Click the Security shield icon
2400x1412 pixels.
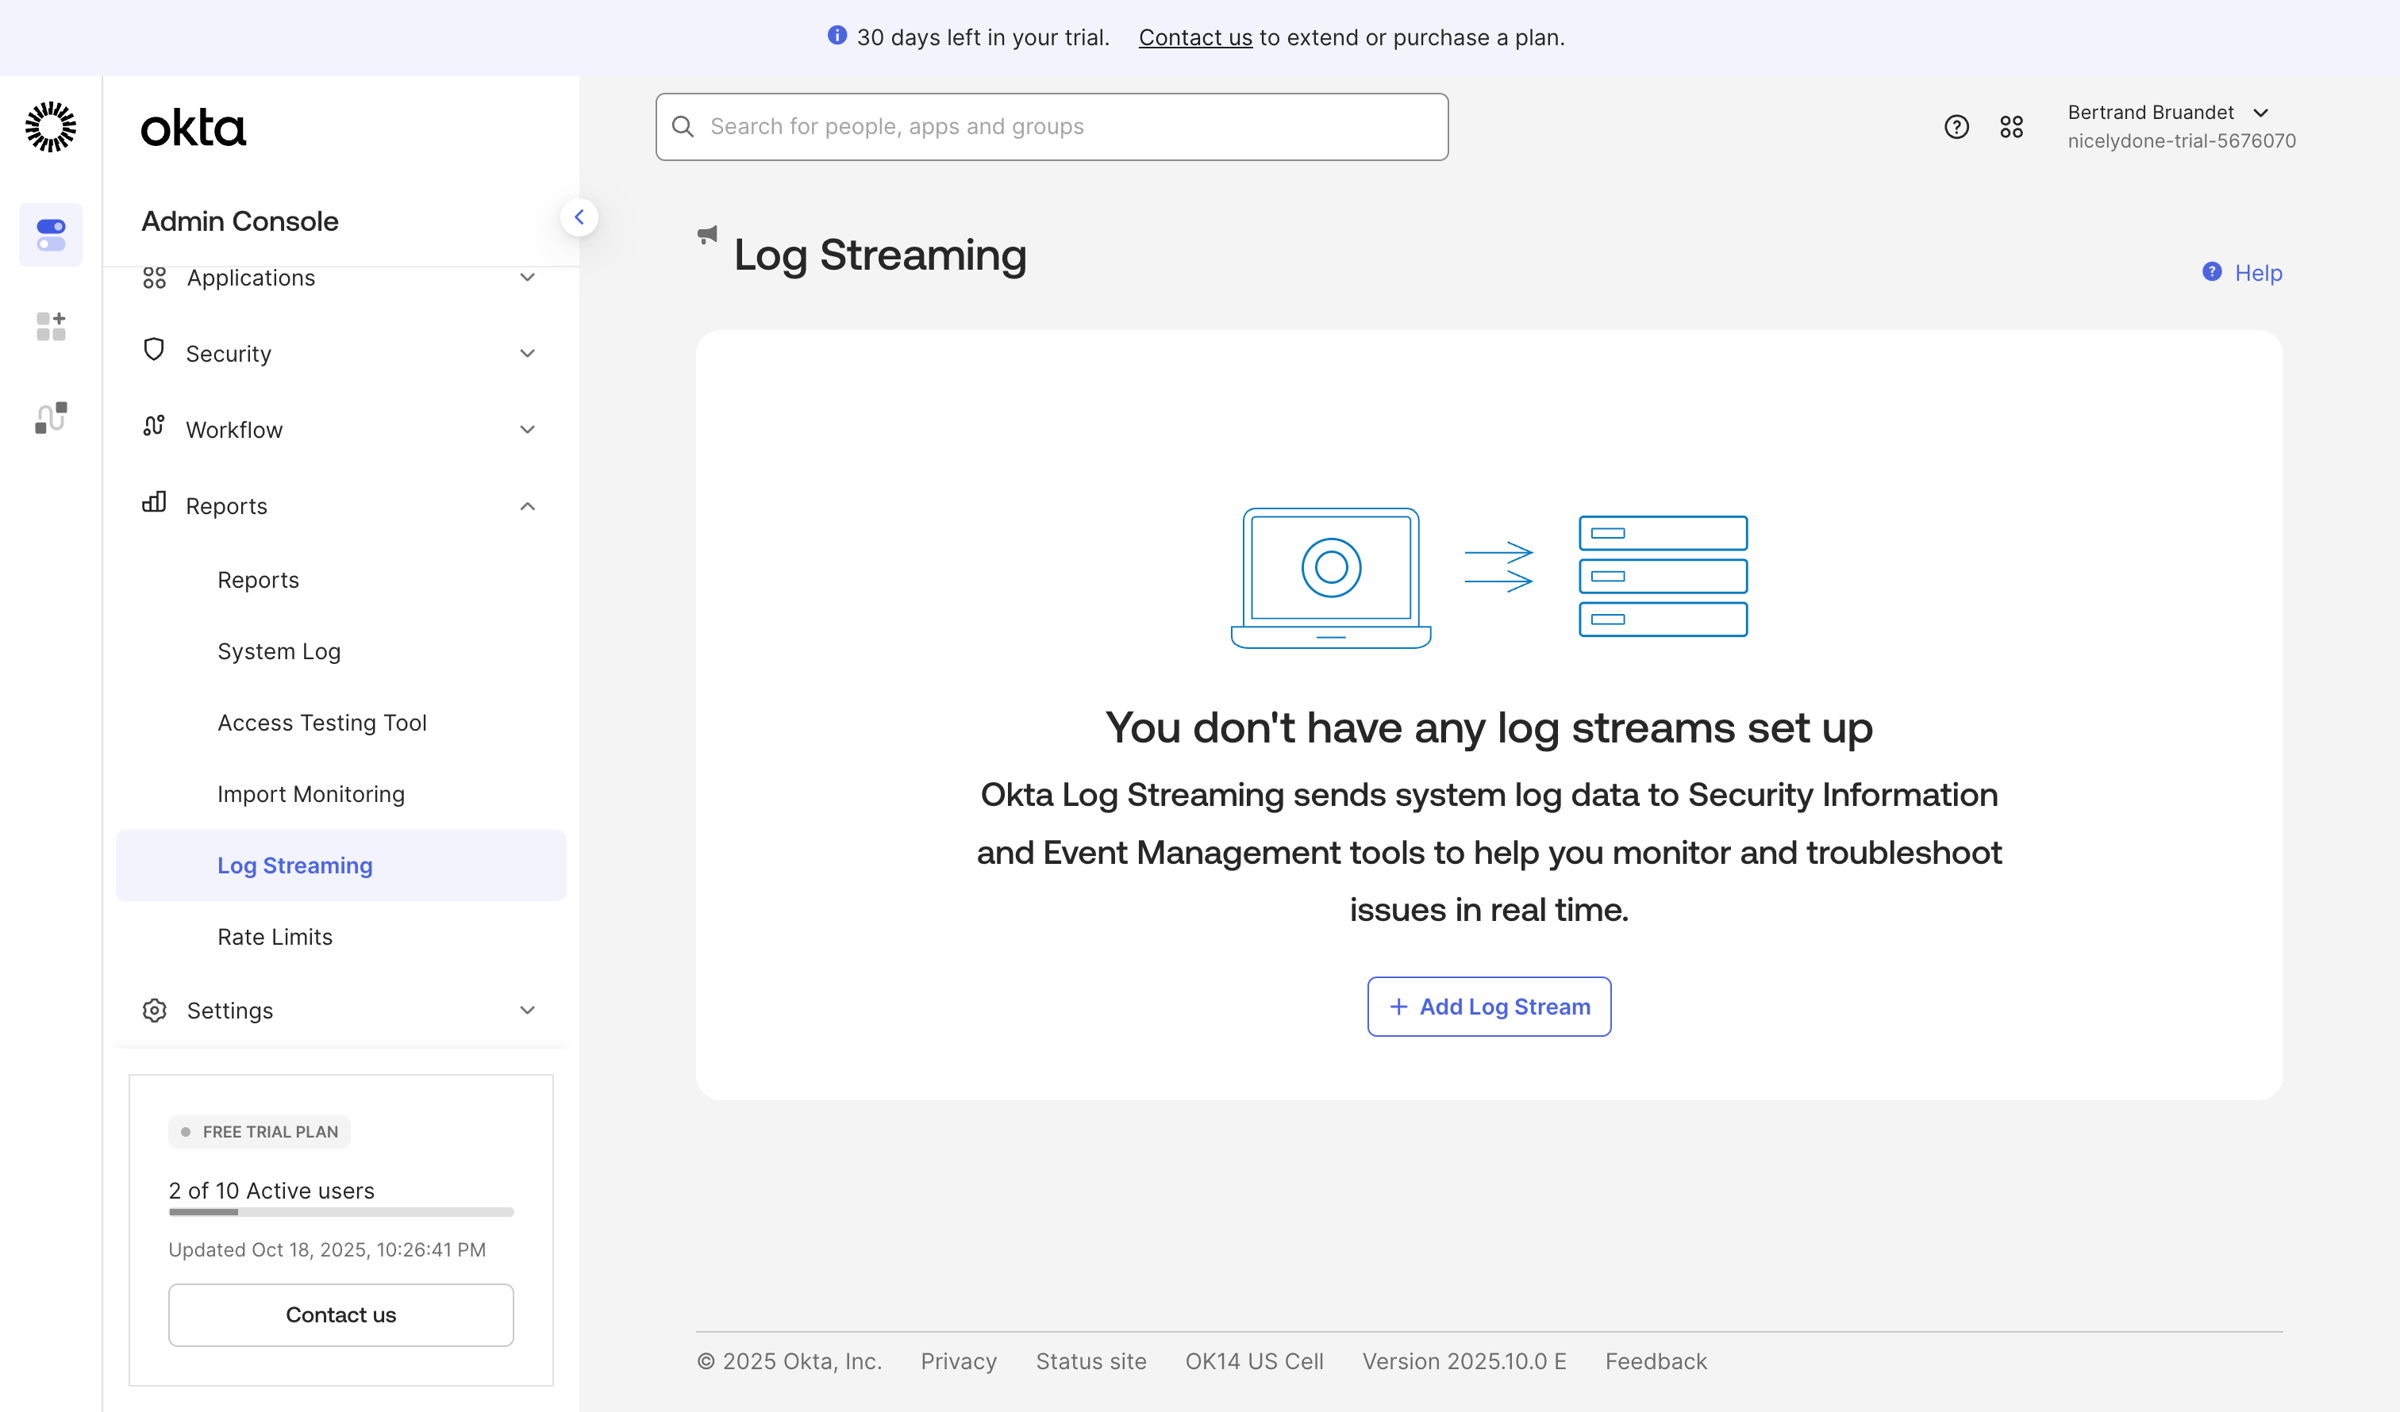point(154,350)
